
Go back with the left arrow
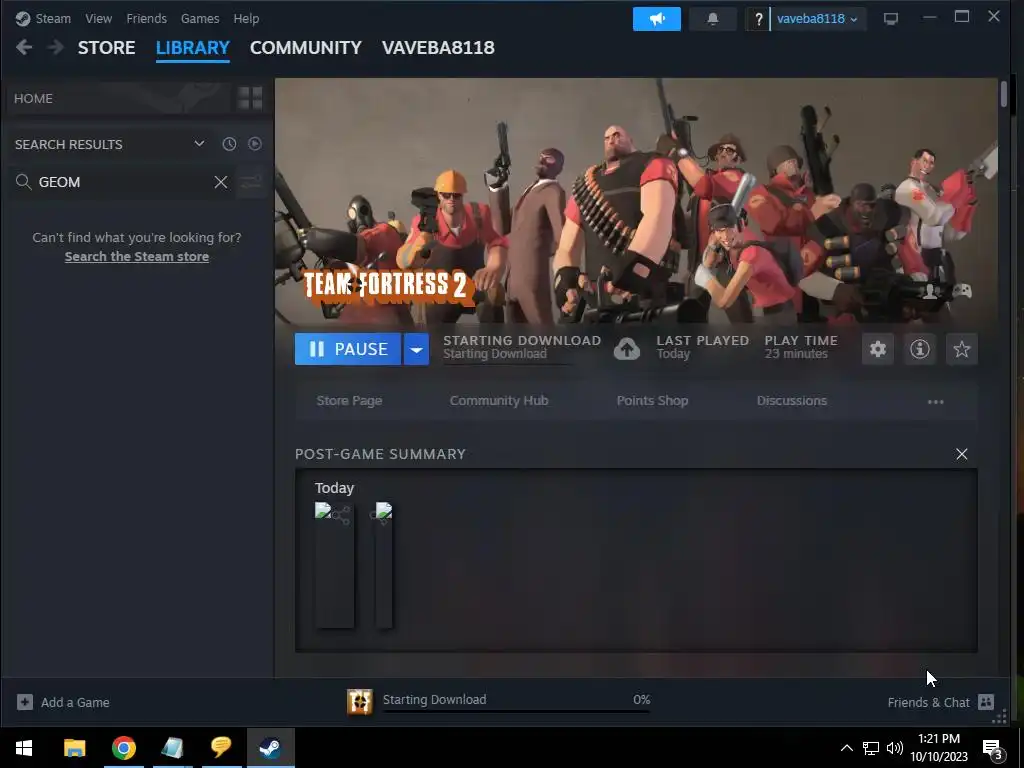[x=24, y=47]
